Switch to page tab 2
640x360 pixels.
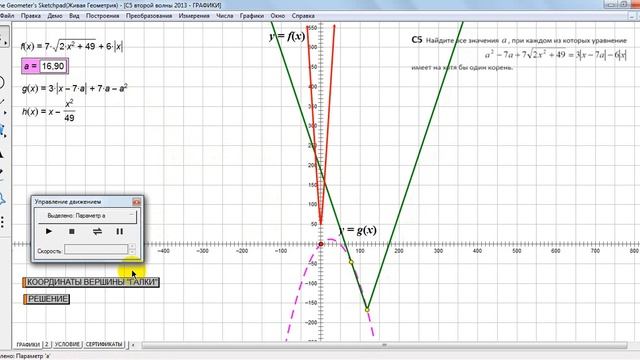pyautogui.click(x=47, y=344)
